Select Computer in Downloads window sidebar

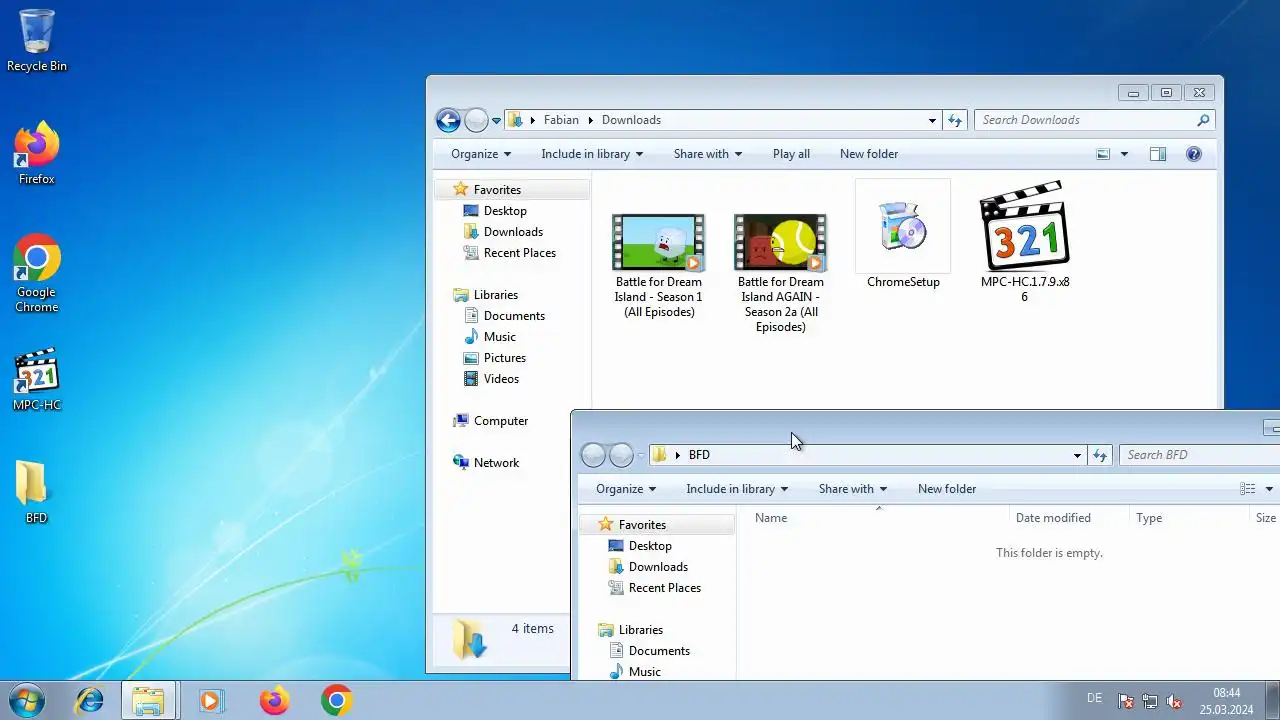click(500, 421)
